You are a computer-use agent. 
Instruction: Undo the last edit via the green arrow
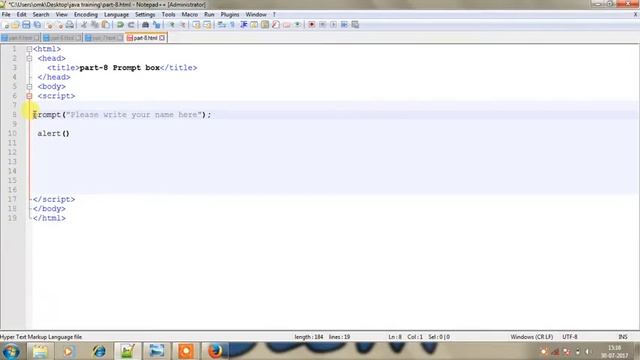[120, 25]
